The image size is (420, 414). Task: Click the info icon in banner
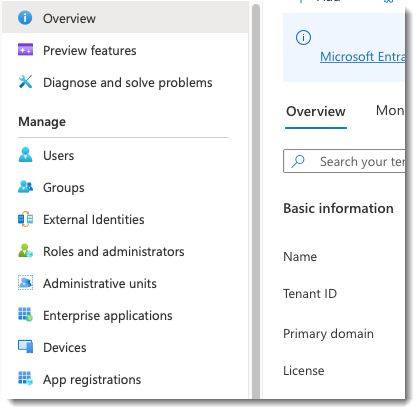(303, 37)
